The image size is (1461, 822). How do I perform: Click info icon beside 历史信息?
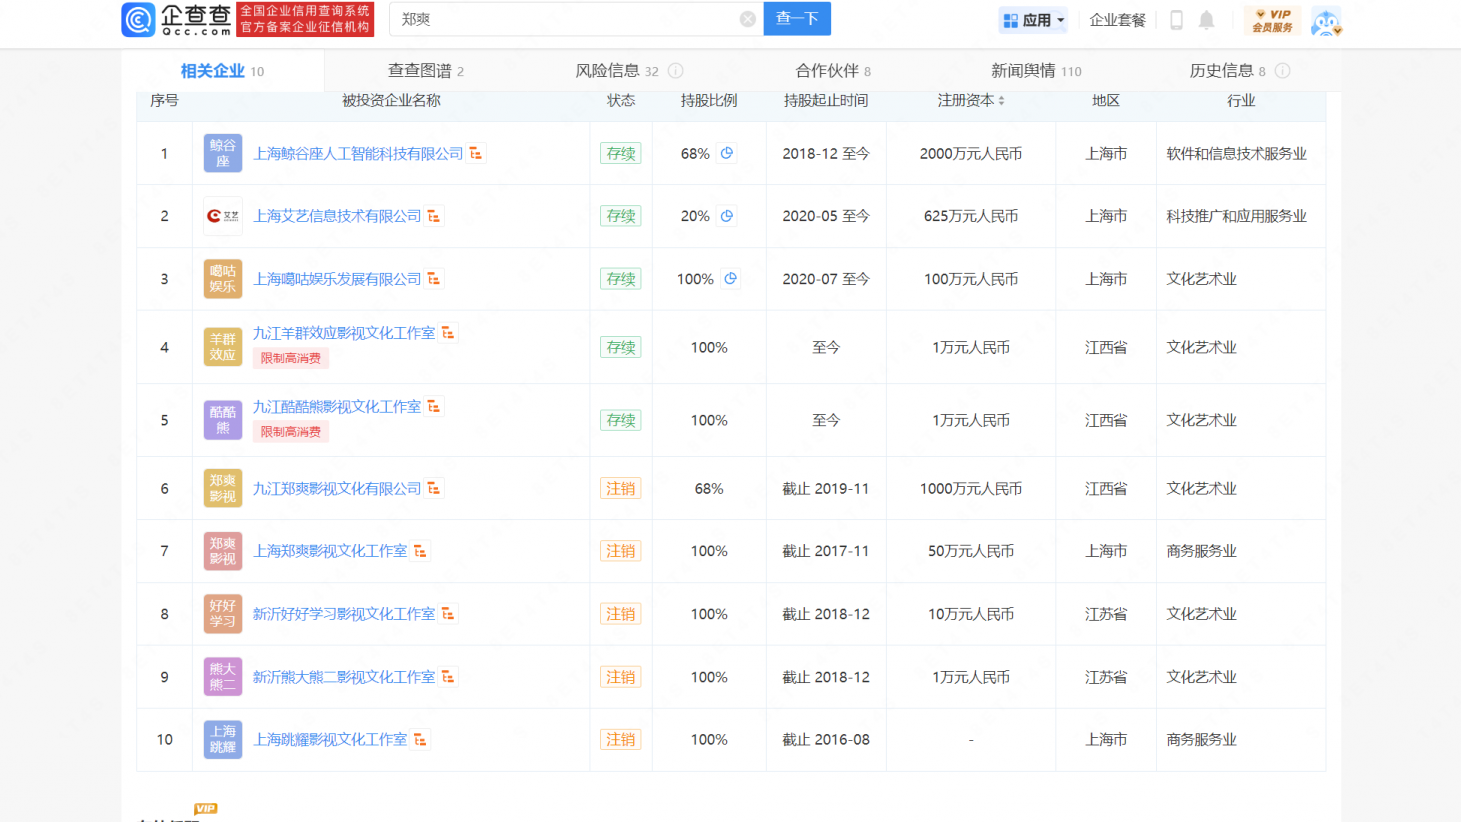[x=1283, y=71]
